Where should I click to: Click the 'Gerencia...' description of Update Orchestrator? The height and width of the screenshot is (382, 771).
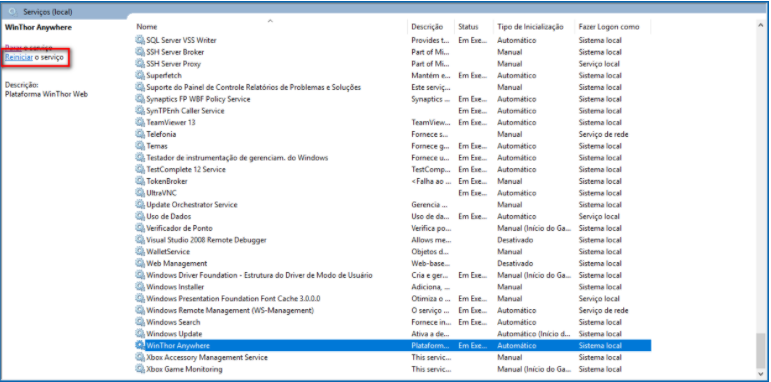pos(429,205)
